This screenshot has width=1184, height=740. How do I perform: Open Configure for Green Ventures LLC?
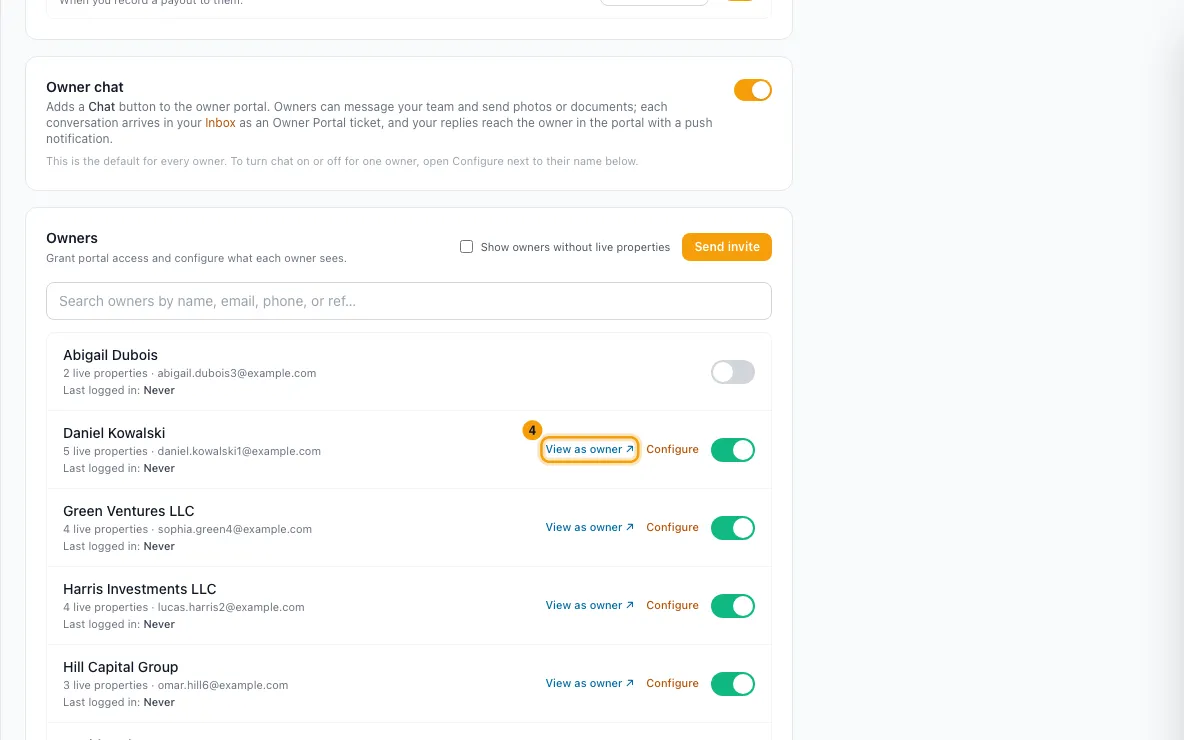tap(672, 527)
